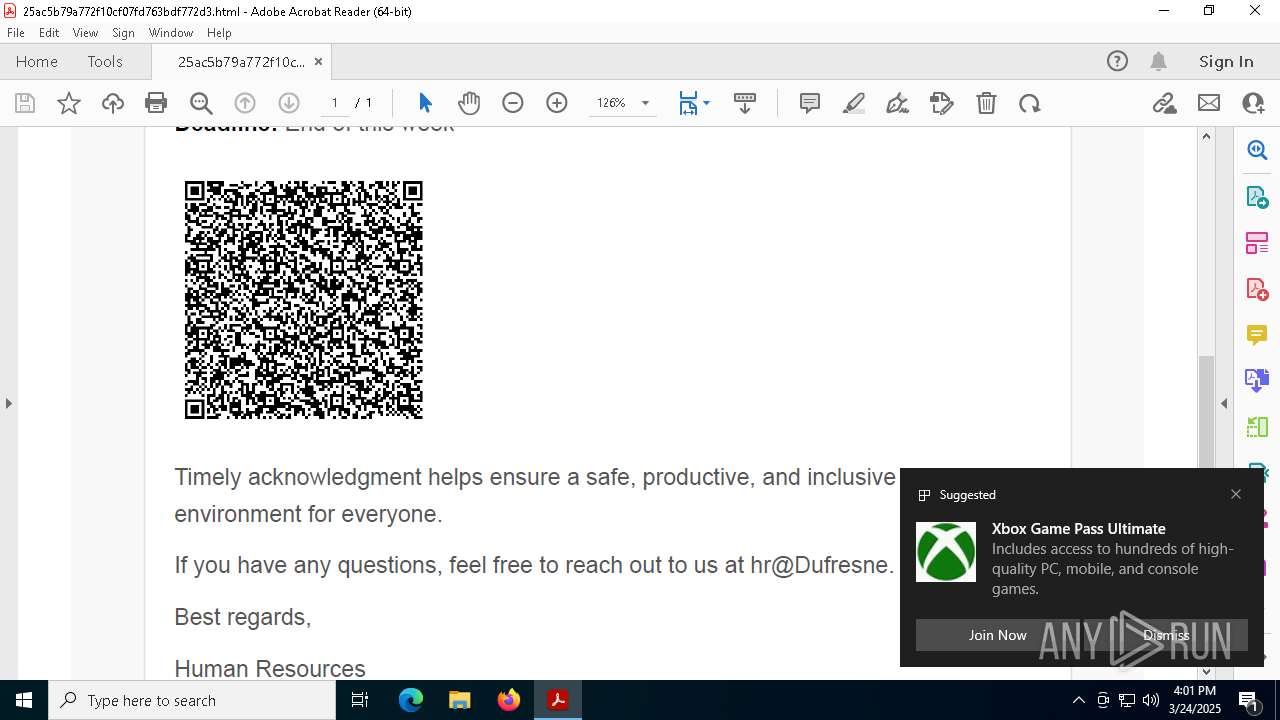Open the Edit menu
The image size is (1280, 720).
pyautogui.click(x=49, y=33)
